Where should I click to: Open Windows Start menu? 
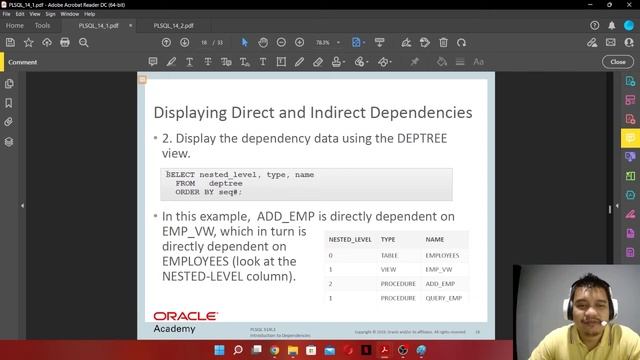219,350
